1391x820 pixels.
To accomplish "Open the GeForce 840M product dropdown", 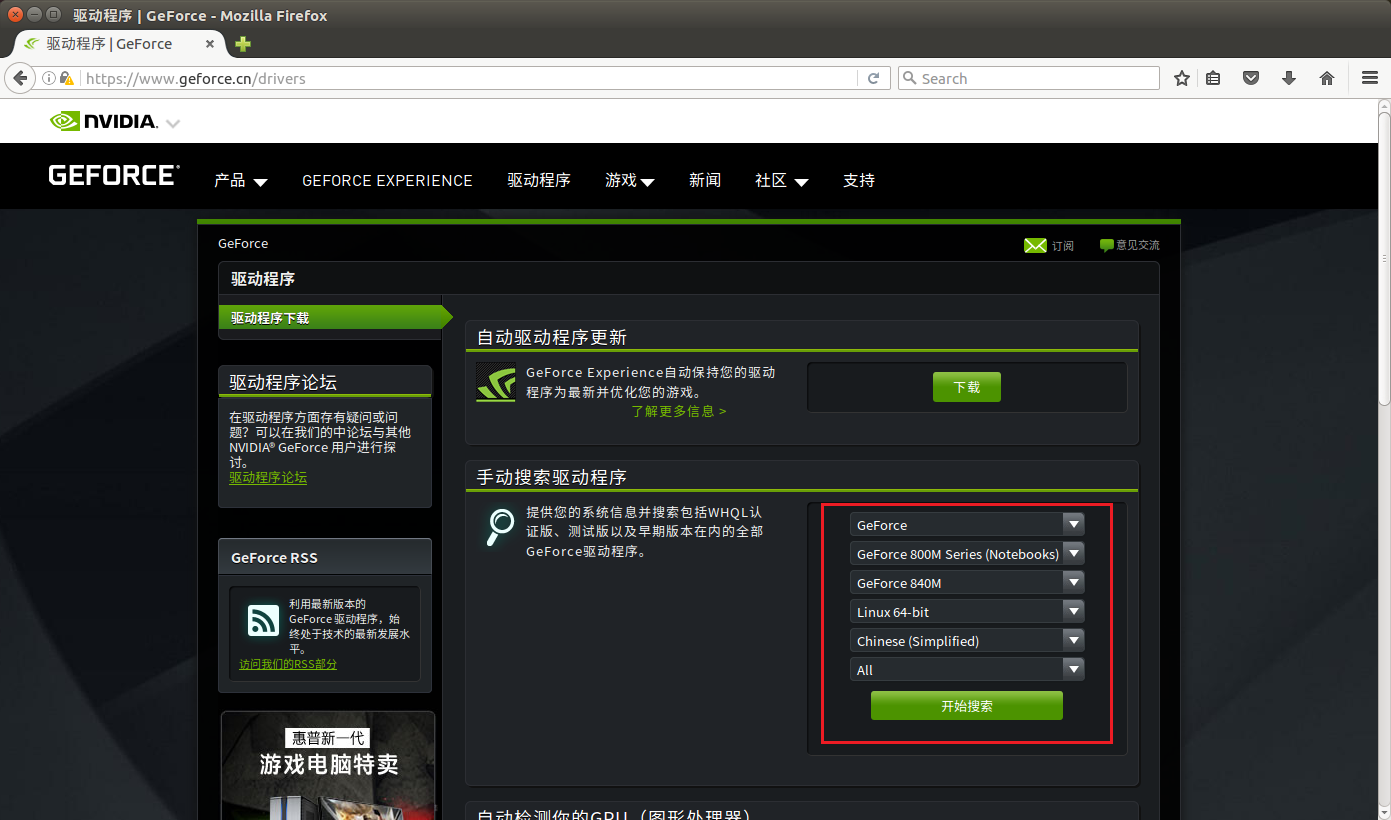I will (966, 582).
